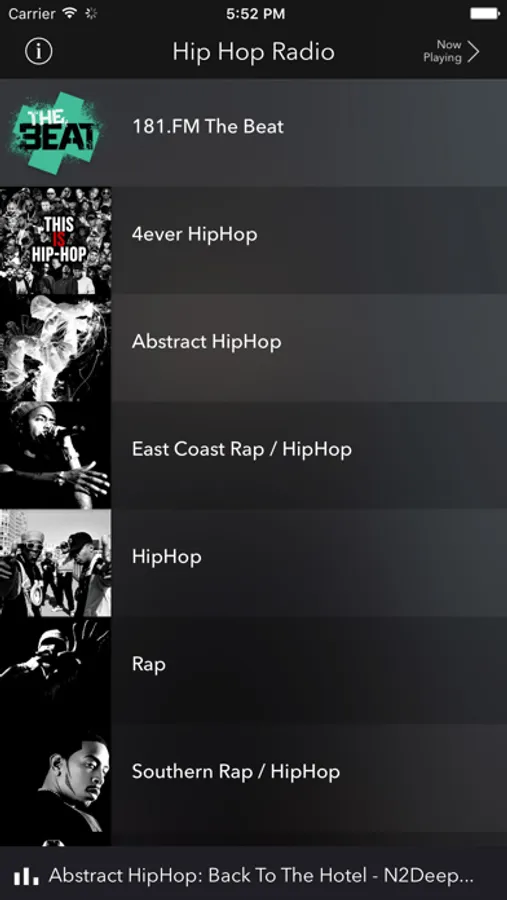Choose the Rap station
Screen dimensions: 507x900
(253, 670)
